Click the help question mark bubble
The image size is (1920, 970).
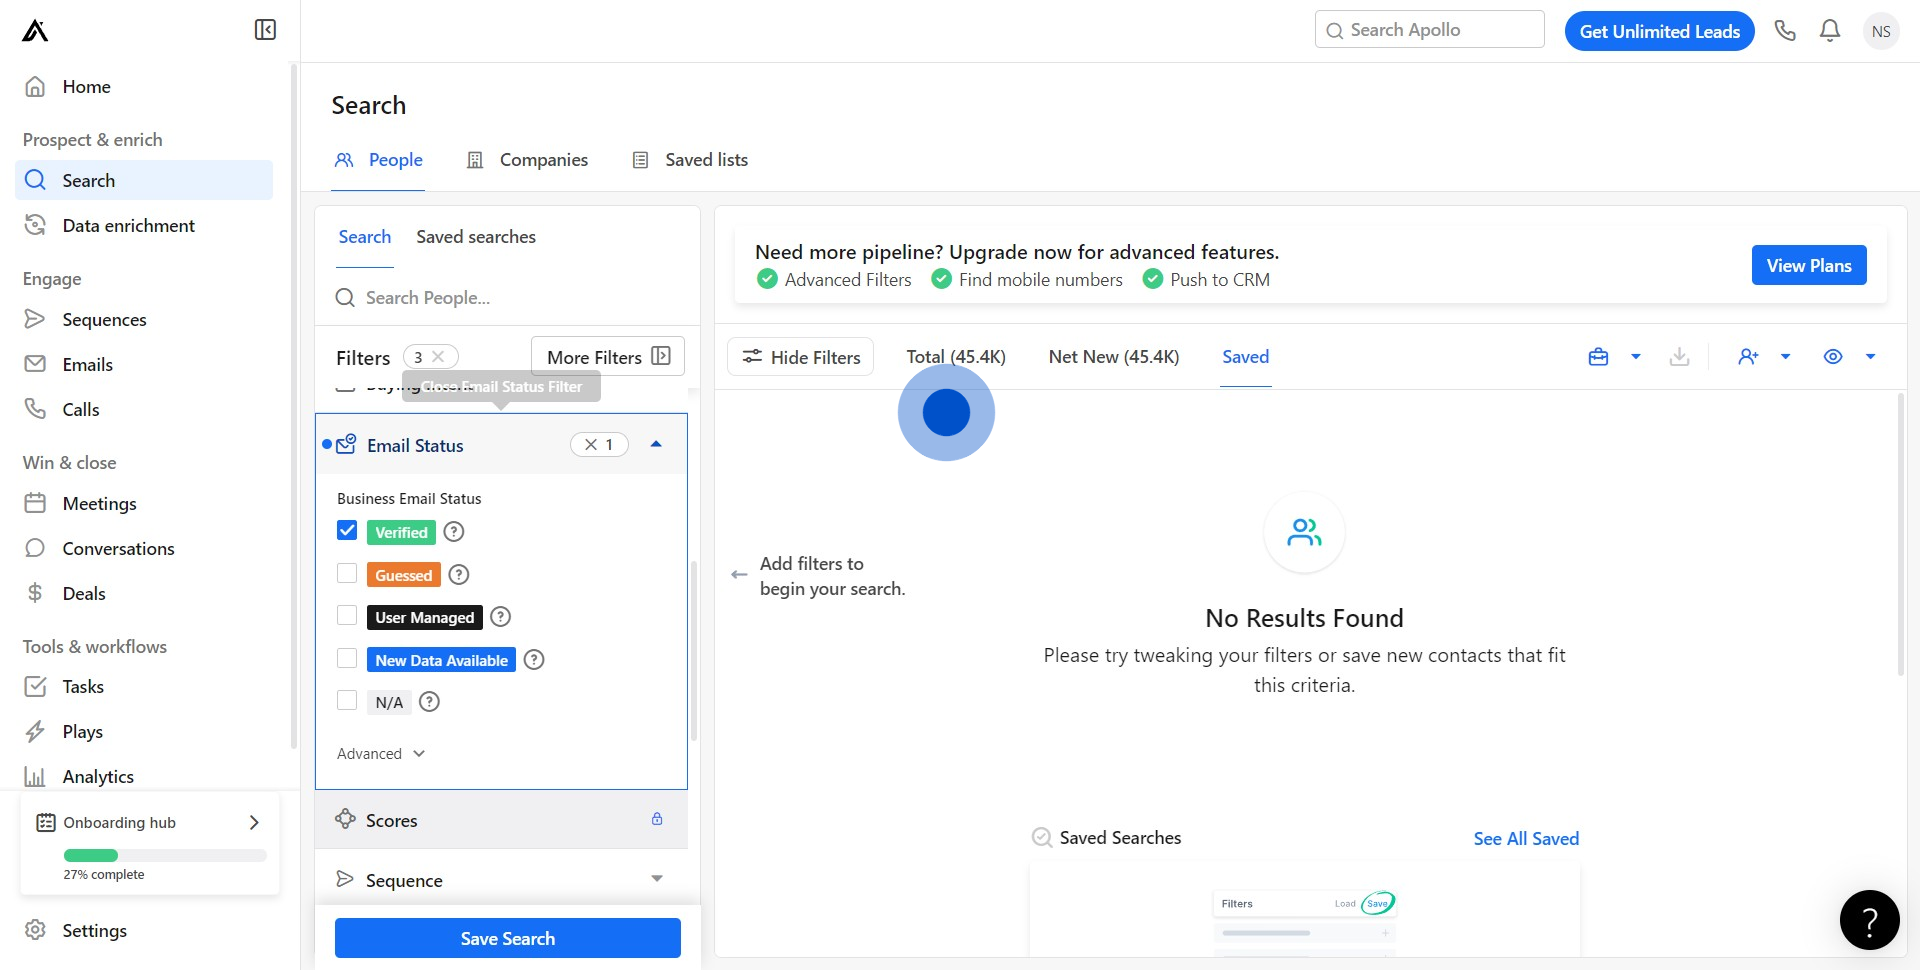(1869, 920)
